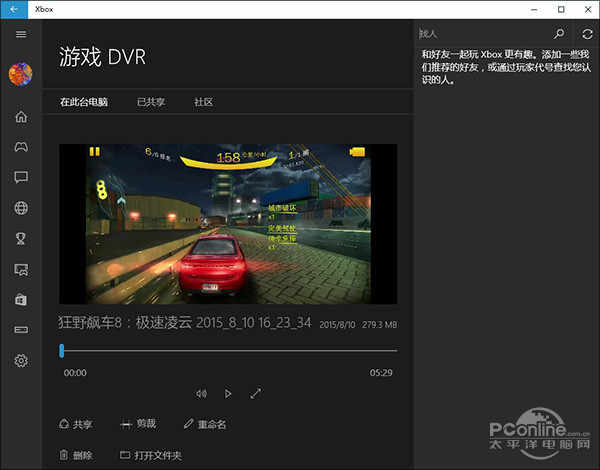Click 打开文件夹 to open the folder
The height and width of the screenshot is (470, 600).
coord(150,455)
